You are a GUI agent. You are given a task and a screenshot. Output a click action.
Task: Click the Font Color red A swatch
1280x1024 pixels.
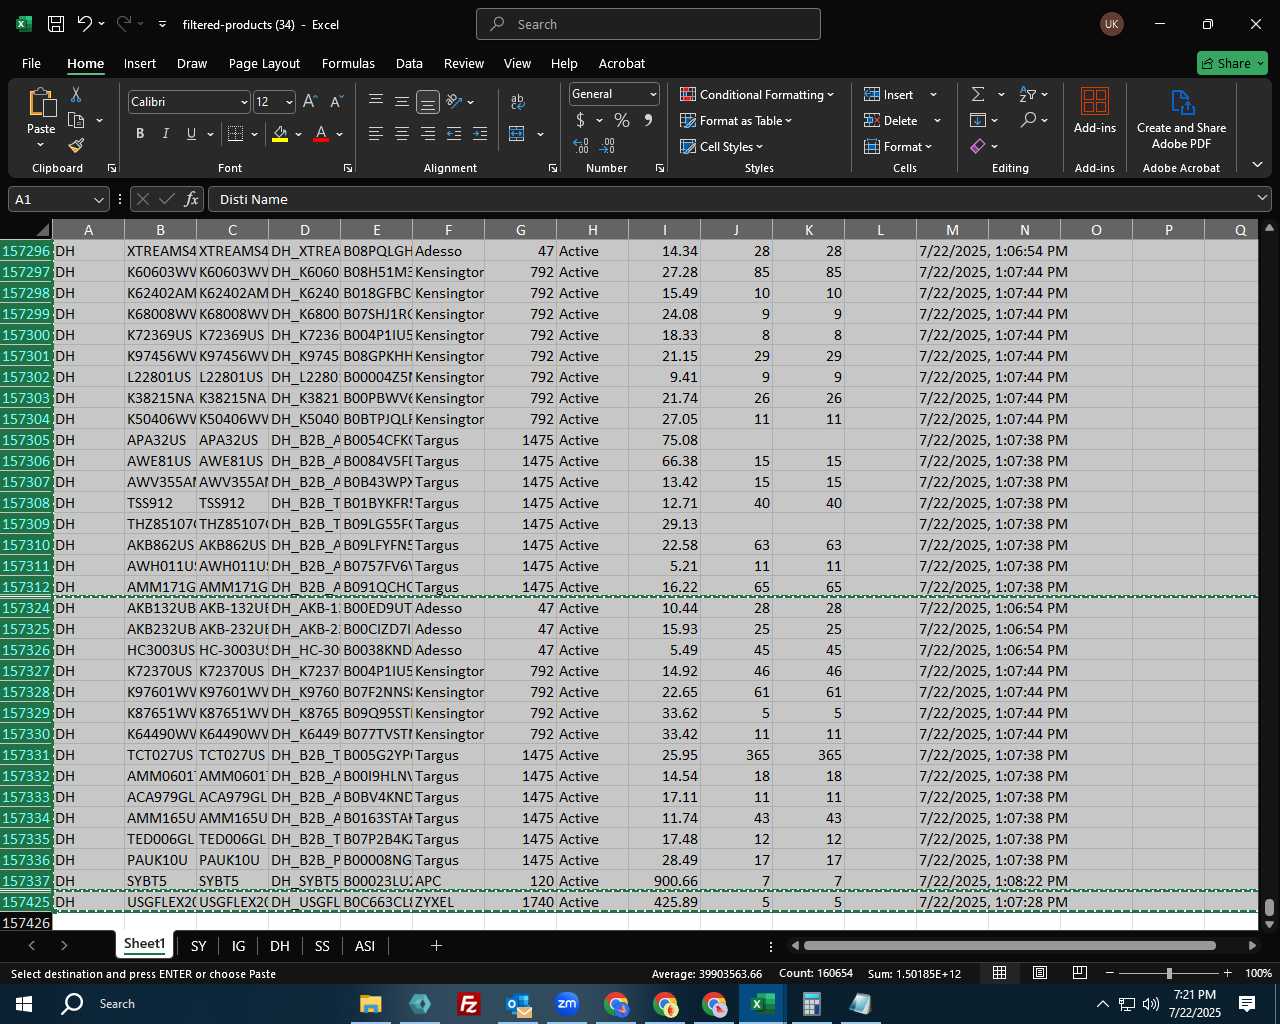[x=321, y=134]
